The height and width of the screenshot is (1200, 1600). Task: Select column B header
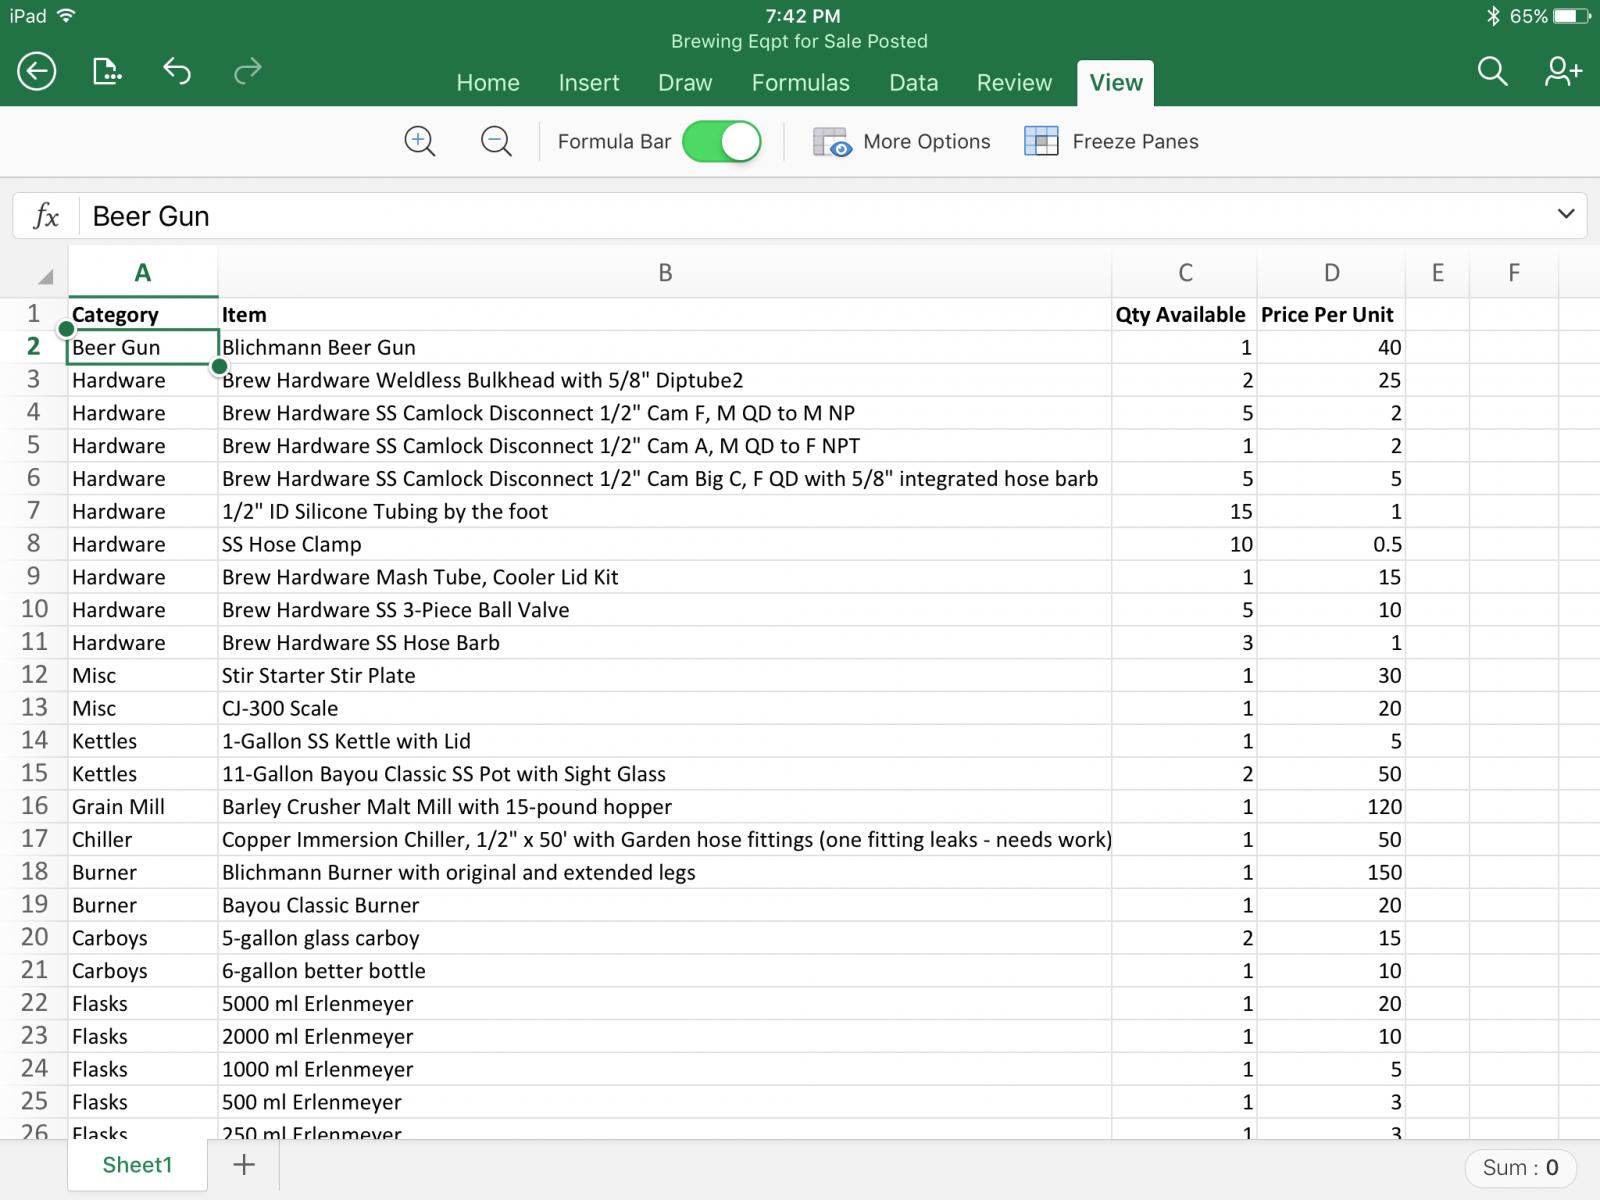(x=665, y=273)
